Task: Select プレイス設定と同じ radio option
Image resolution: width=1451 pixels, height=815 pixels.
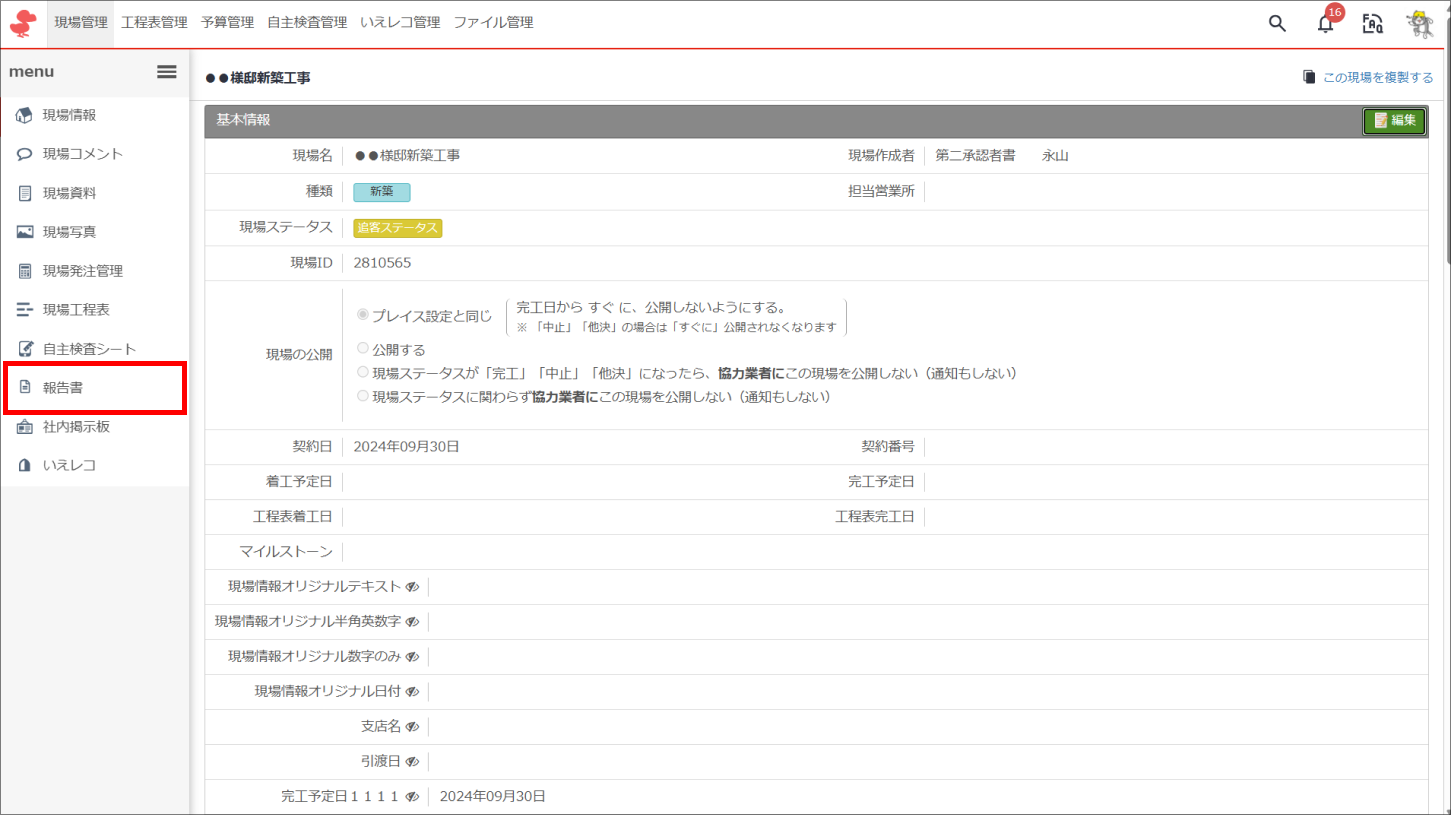Action: [x=363, y=315]
